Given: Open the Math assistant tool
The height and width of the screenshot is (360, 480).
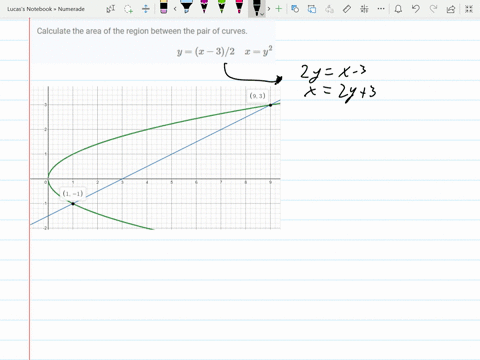Looking at the screenshot, I should point(364,9).
